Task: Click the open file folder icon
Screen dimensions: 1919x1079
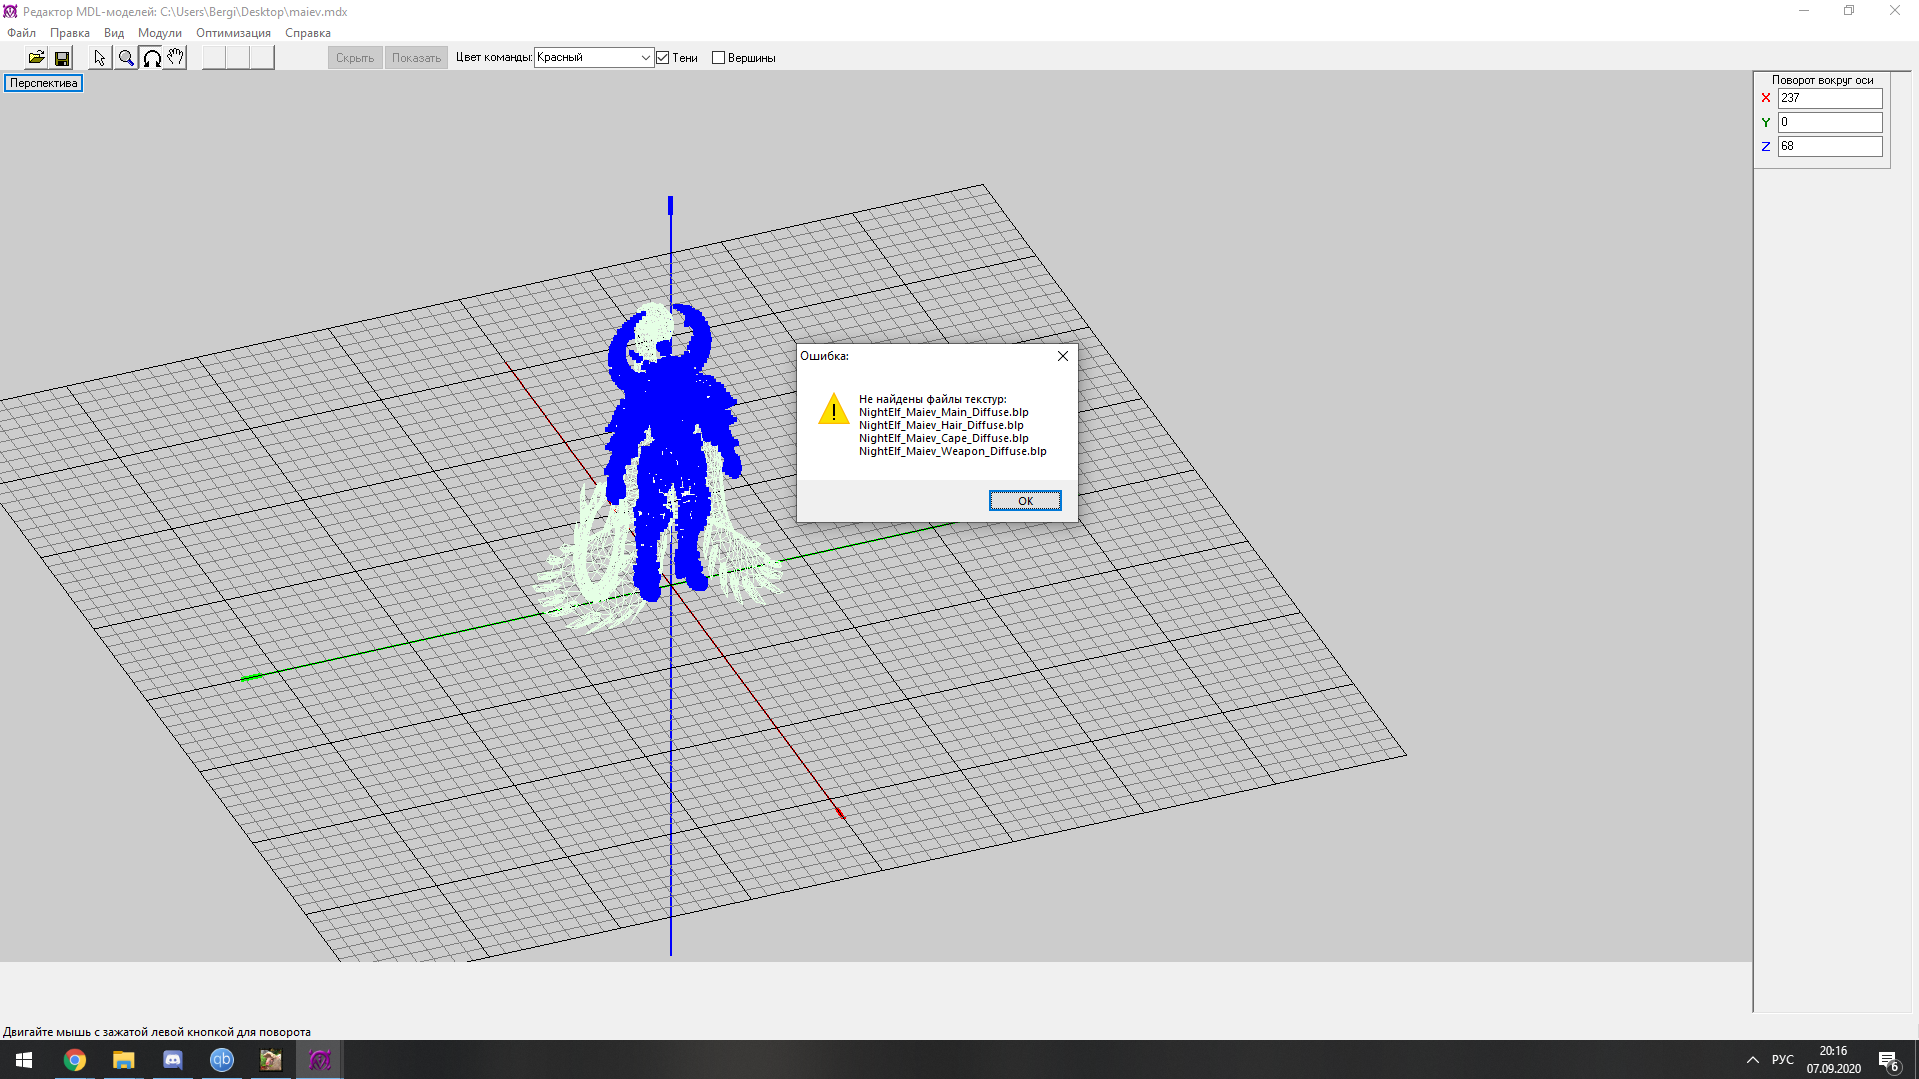Action: (36, 58)
